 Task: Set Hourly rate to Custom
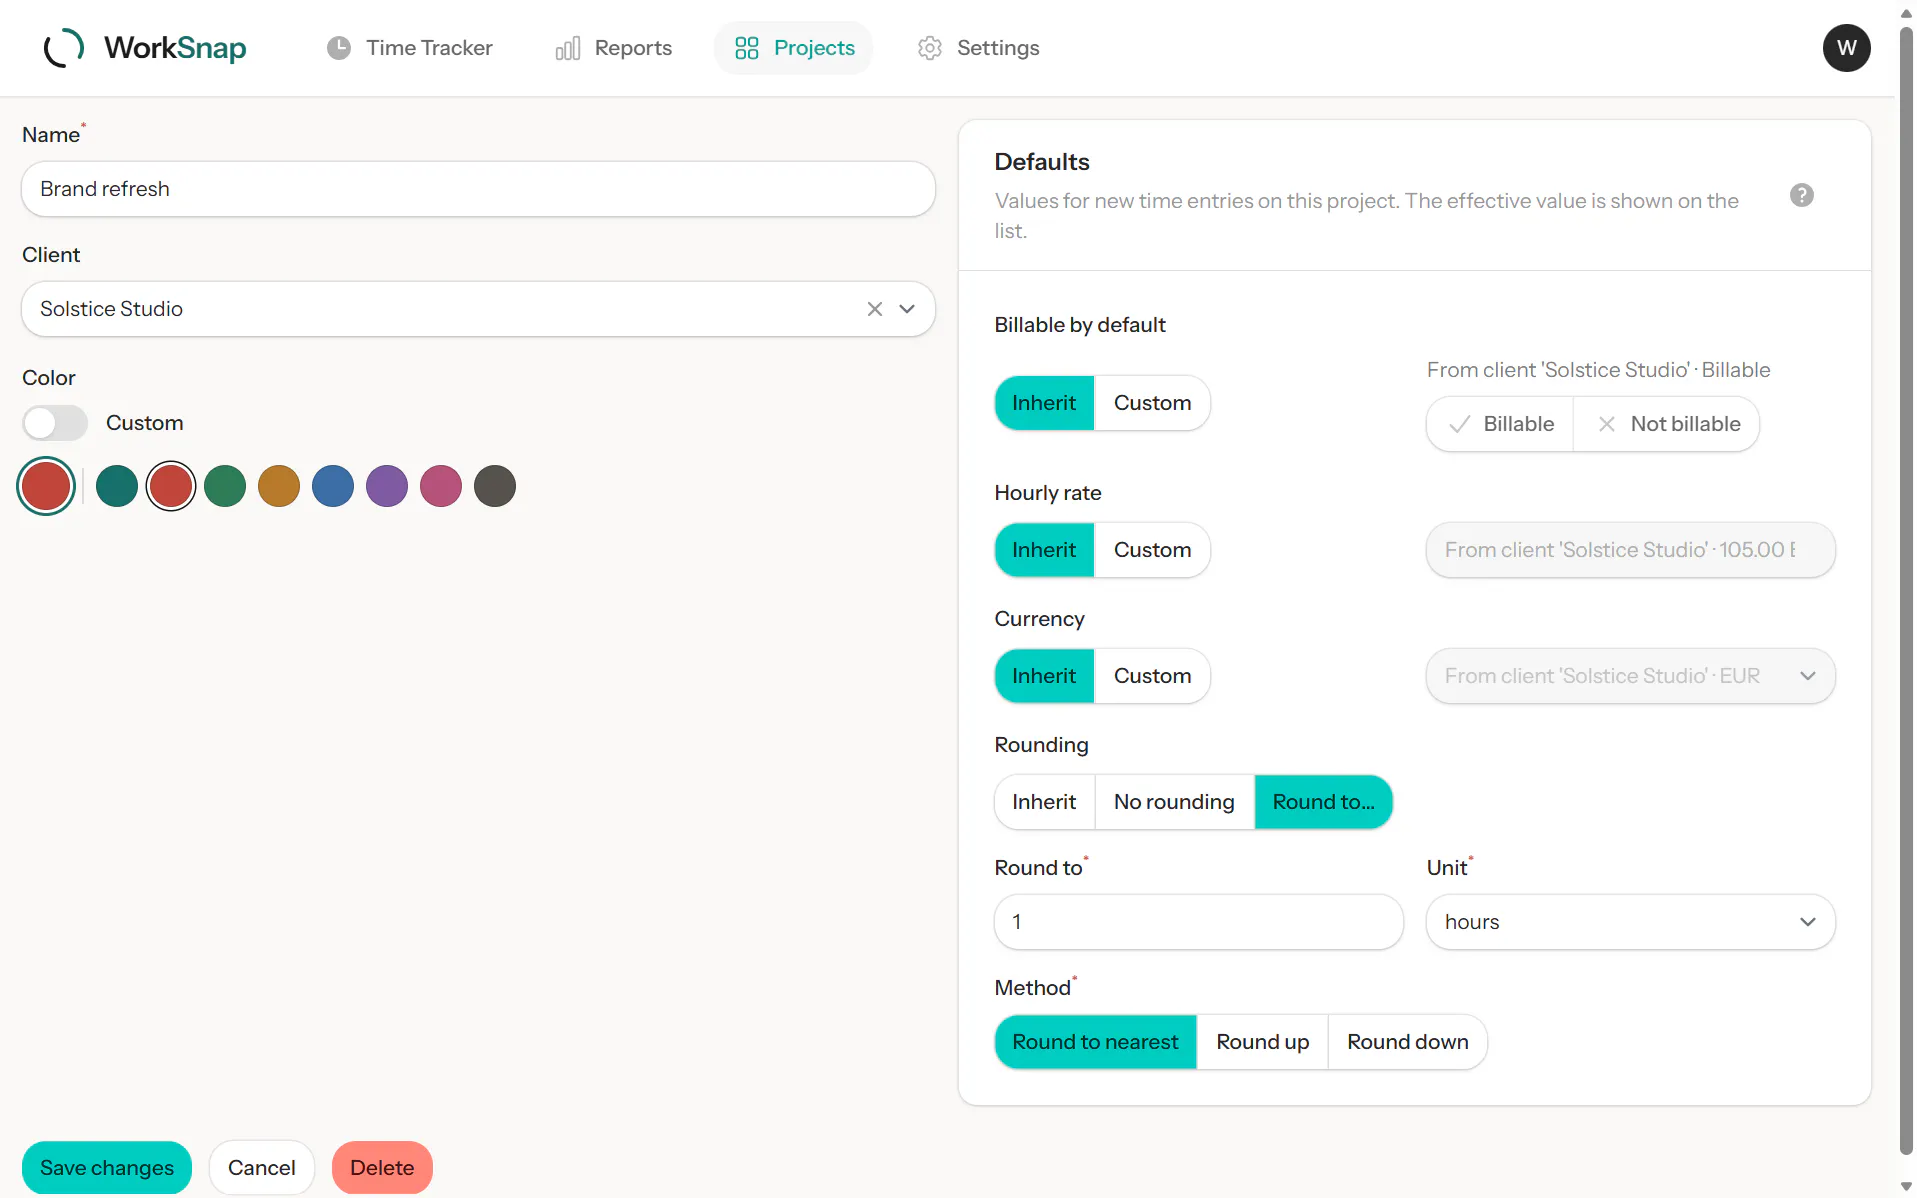tap(1152, 550)
